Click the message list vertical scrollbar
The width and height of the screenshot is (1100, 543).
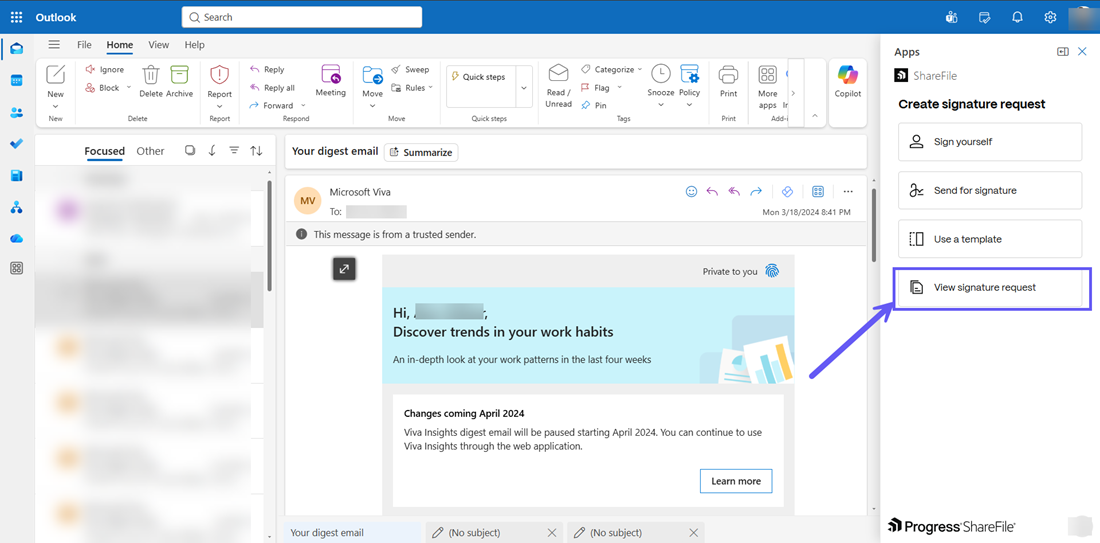270,236
